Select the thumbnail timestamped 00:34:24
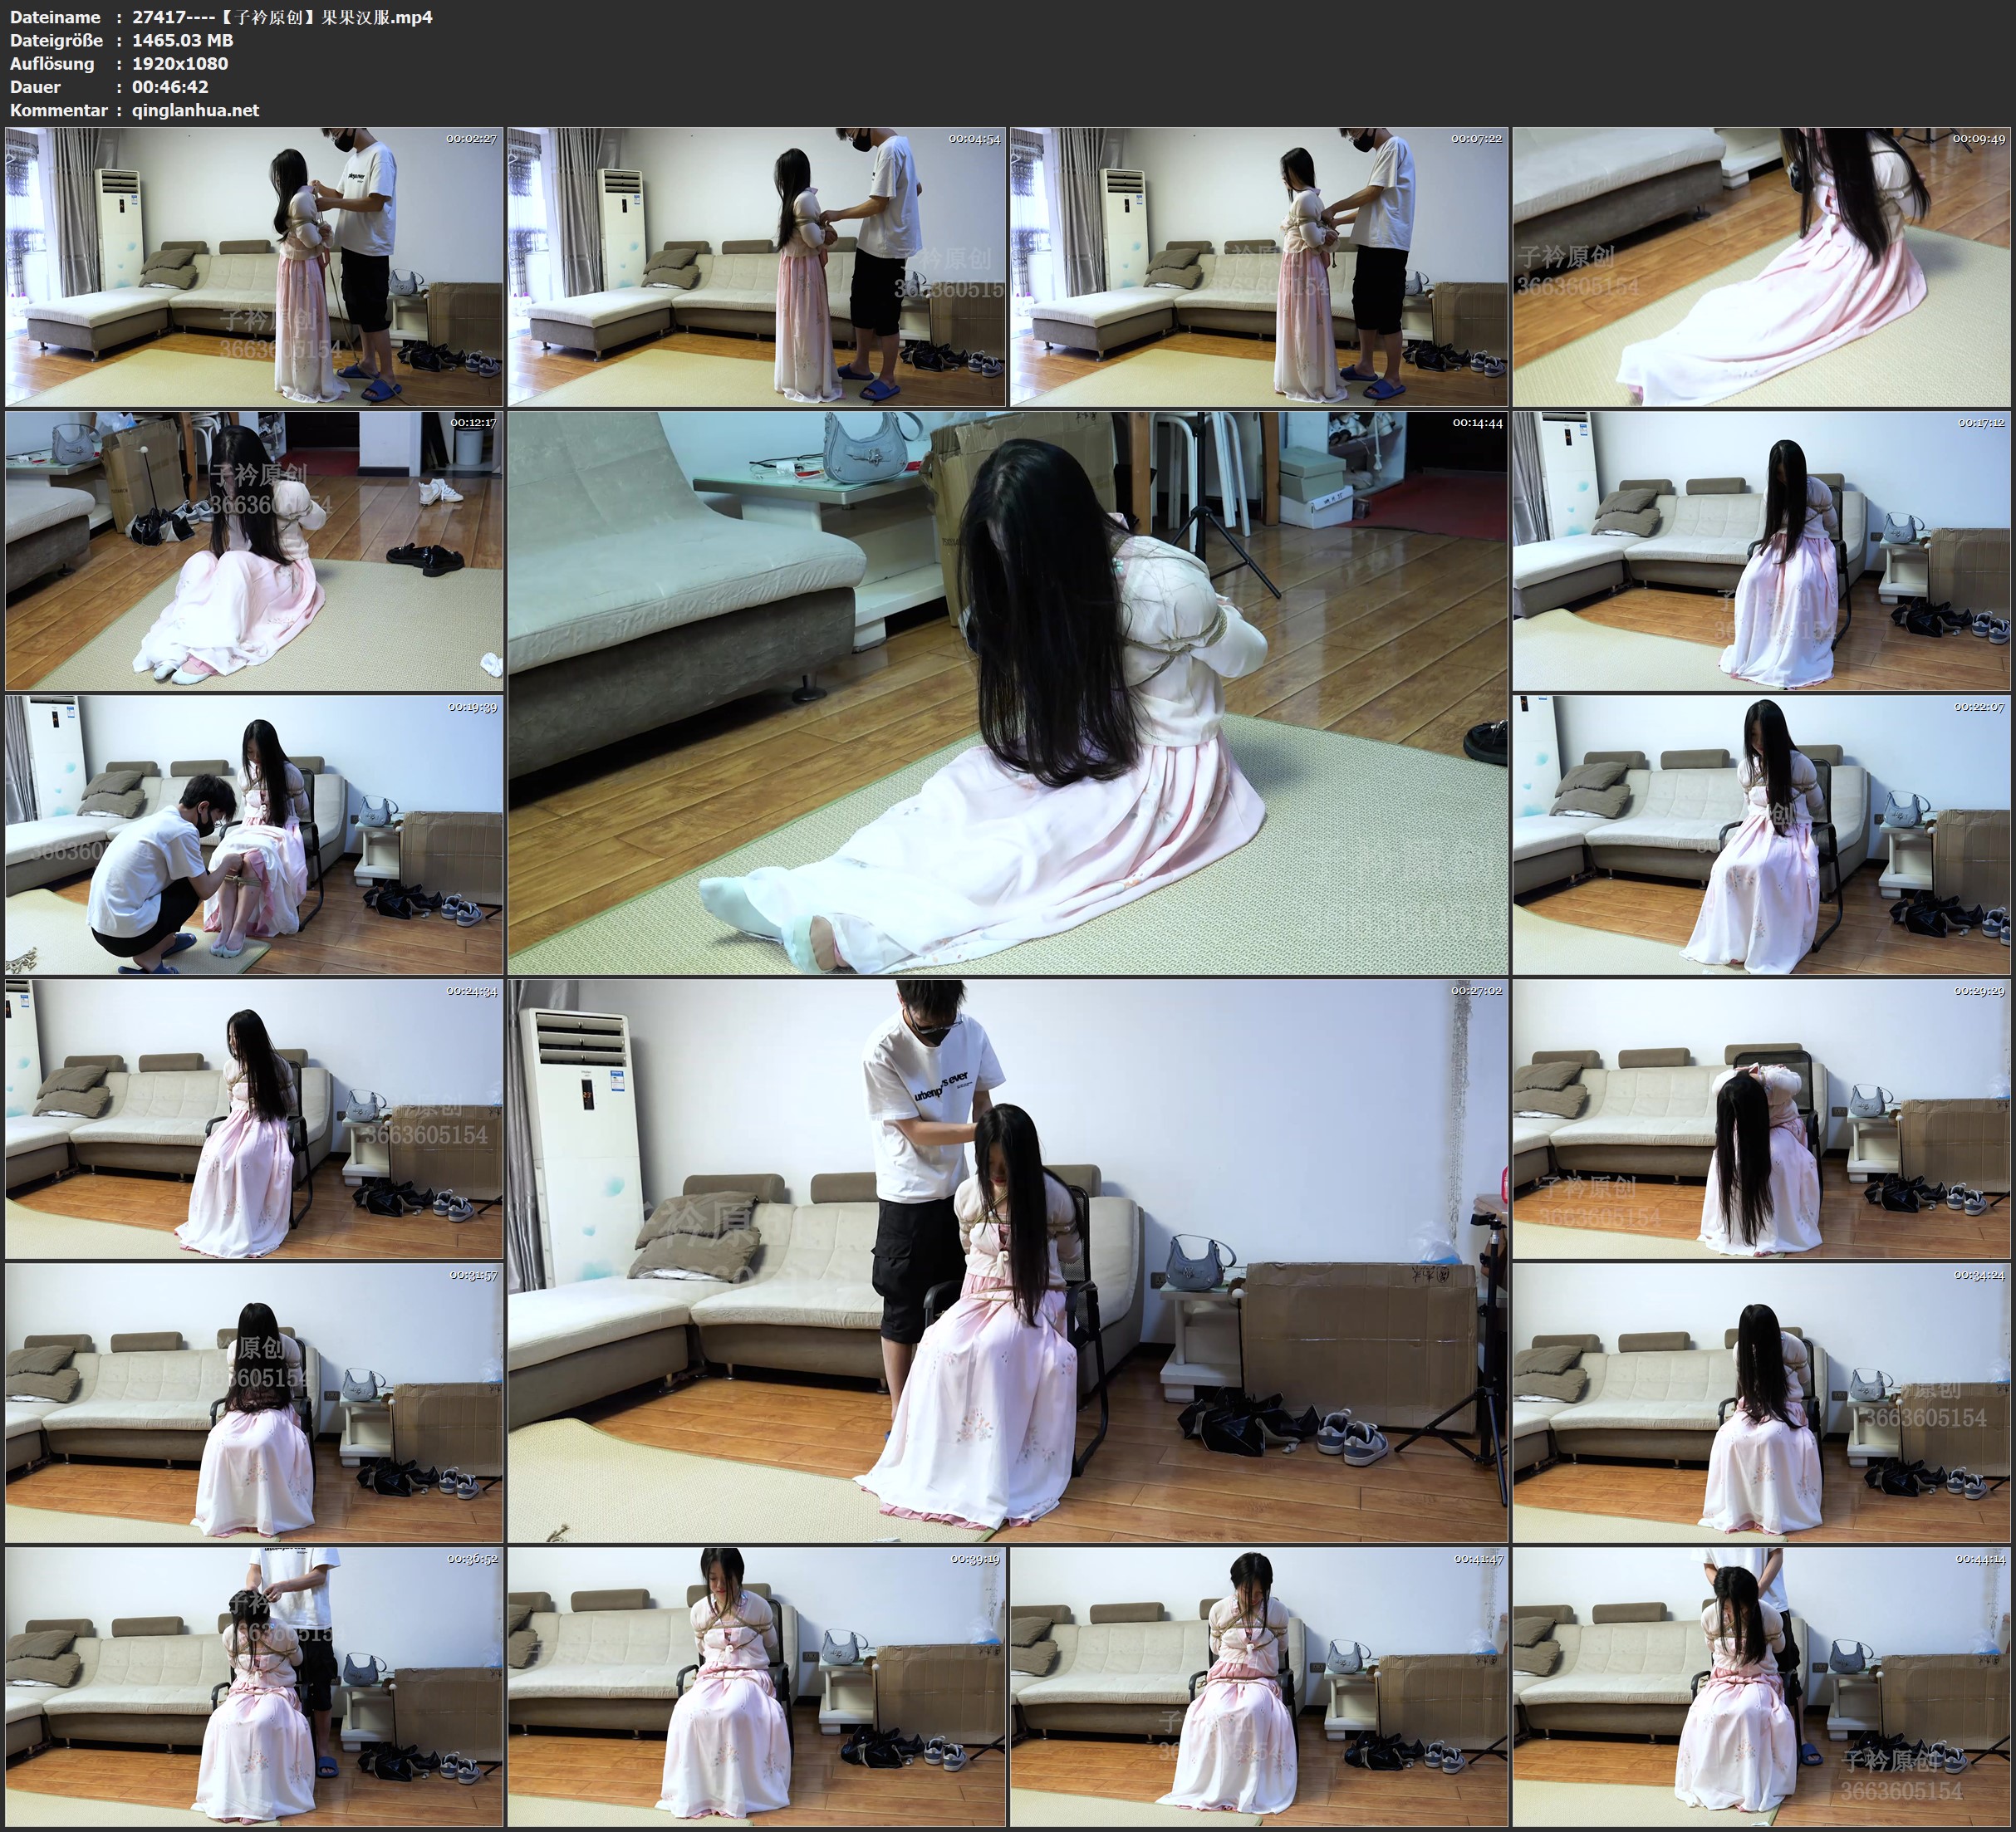2016x1832 pixels. 1762,1402
